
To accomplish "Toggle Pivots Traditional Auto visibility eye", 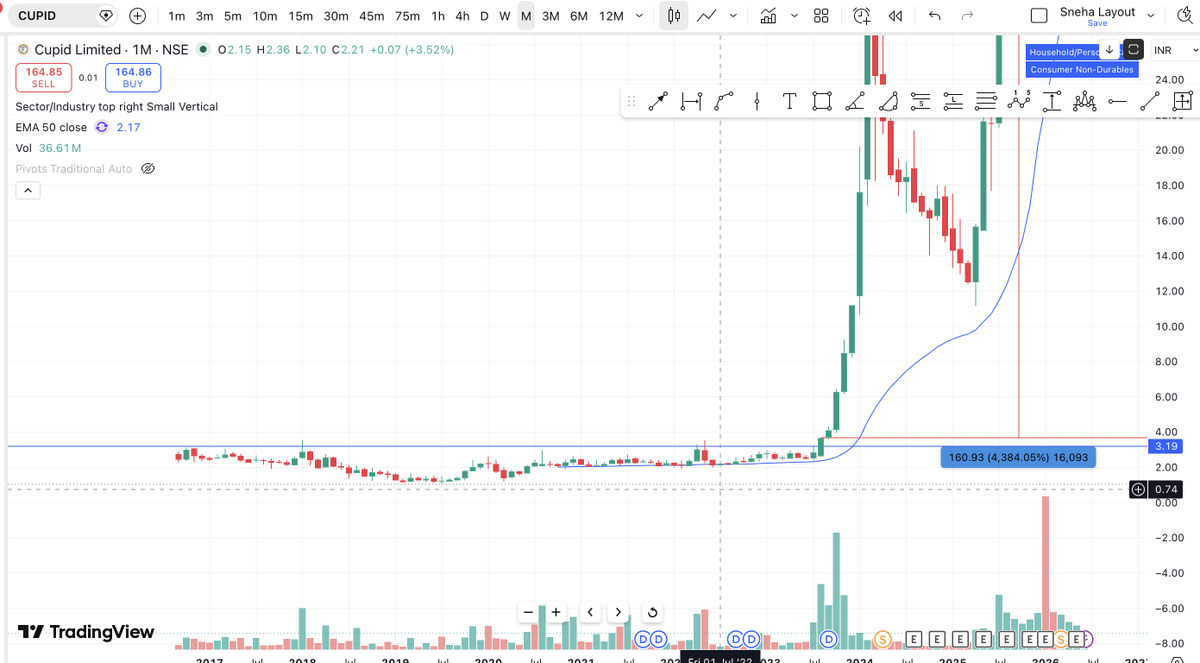I will coord(148,169).
